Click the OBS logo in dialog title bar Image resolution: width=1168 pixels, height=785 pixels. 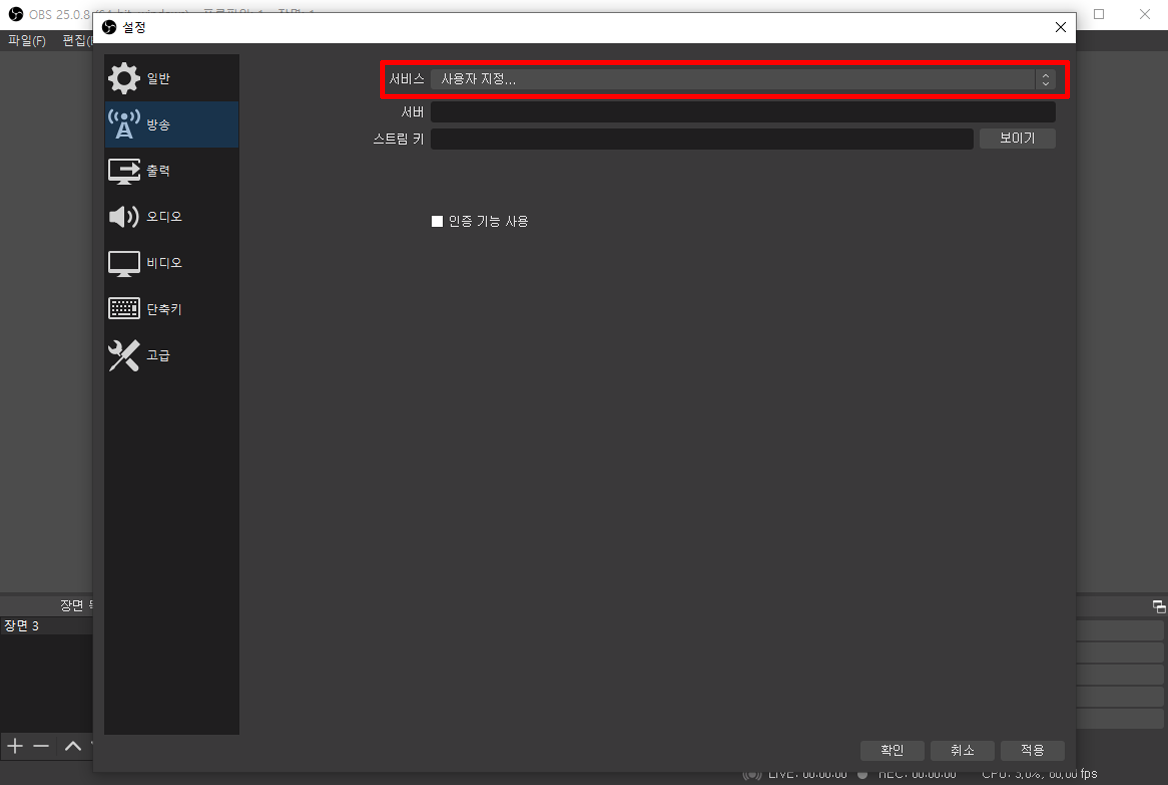[110, 28]
